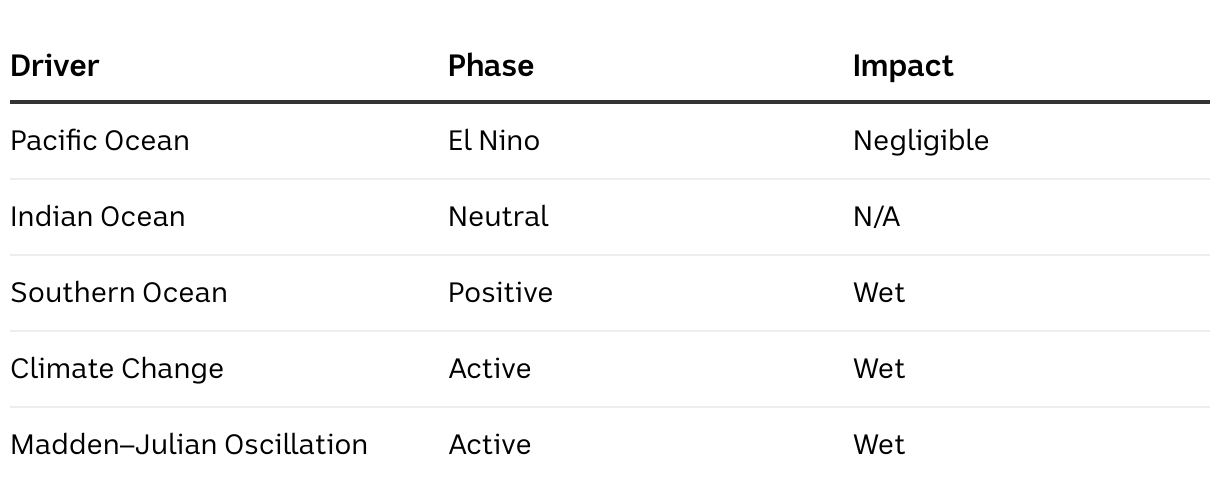The width and height of the screenshot is (1220, 492).
Task: Click the Phase column header
Action: (x=490, y=66)
